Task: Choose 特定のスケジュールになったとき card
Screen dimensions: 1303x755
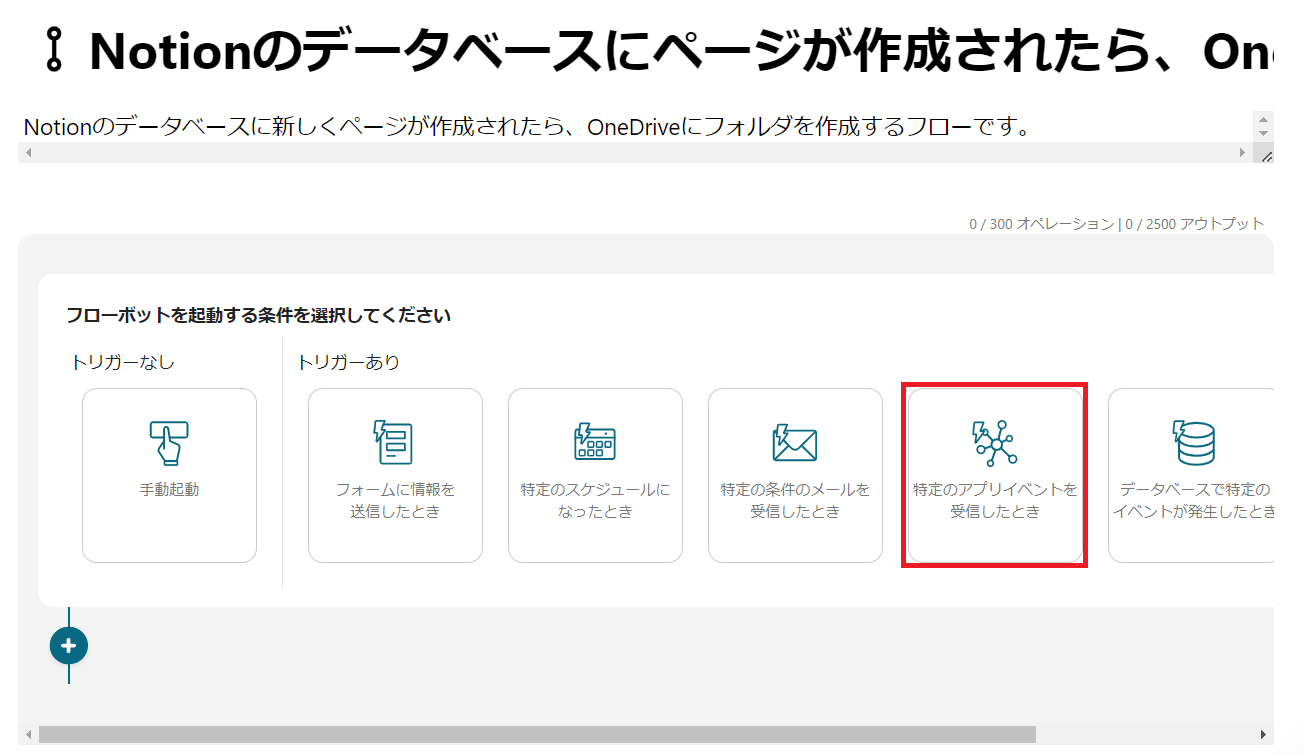Action: 595,476
